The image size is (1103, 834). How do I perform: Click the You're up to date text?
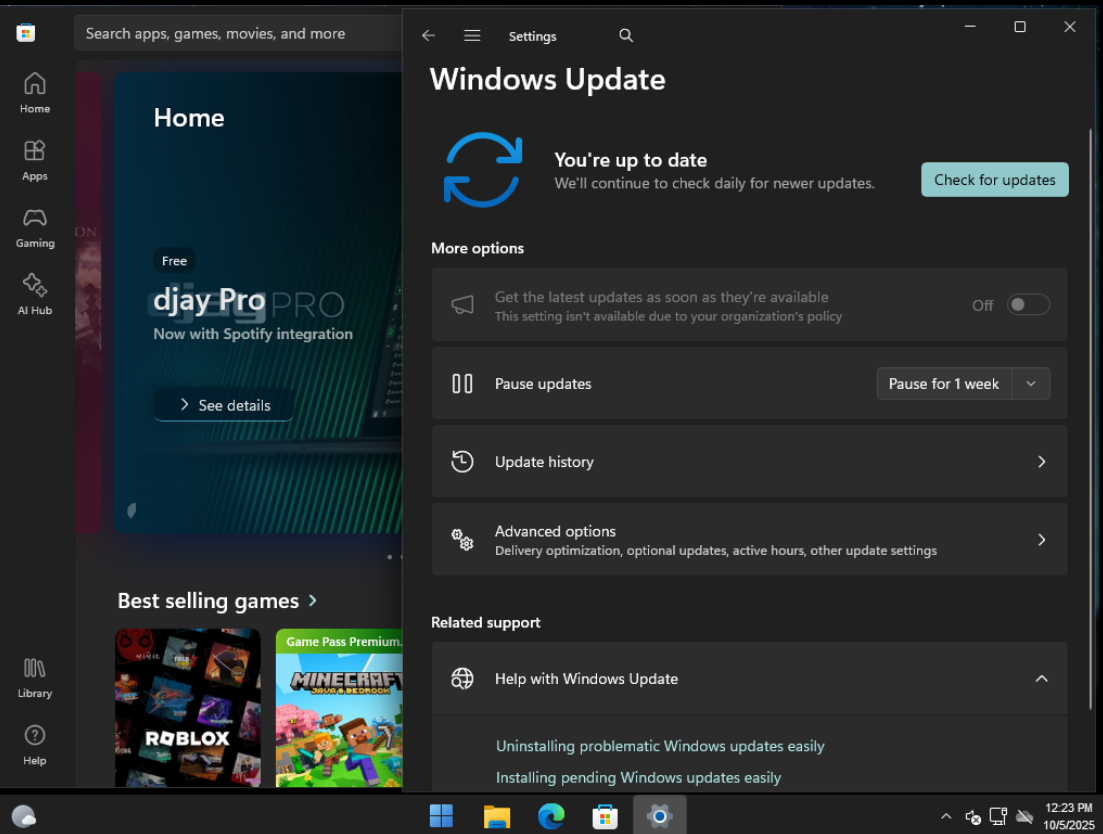(630, 160)
